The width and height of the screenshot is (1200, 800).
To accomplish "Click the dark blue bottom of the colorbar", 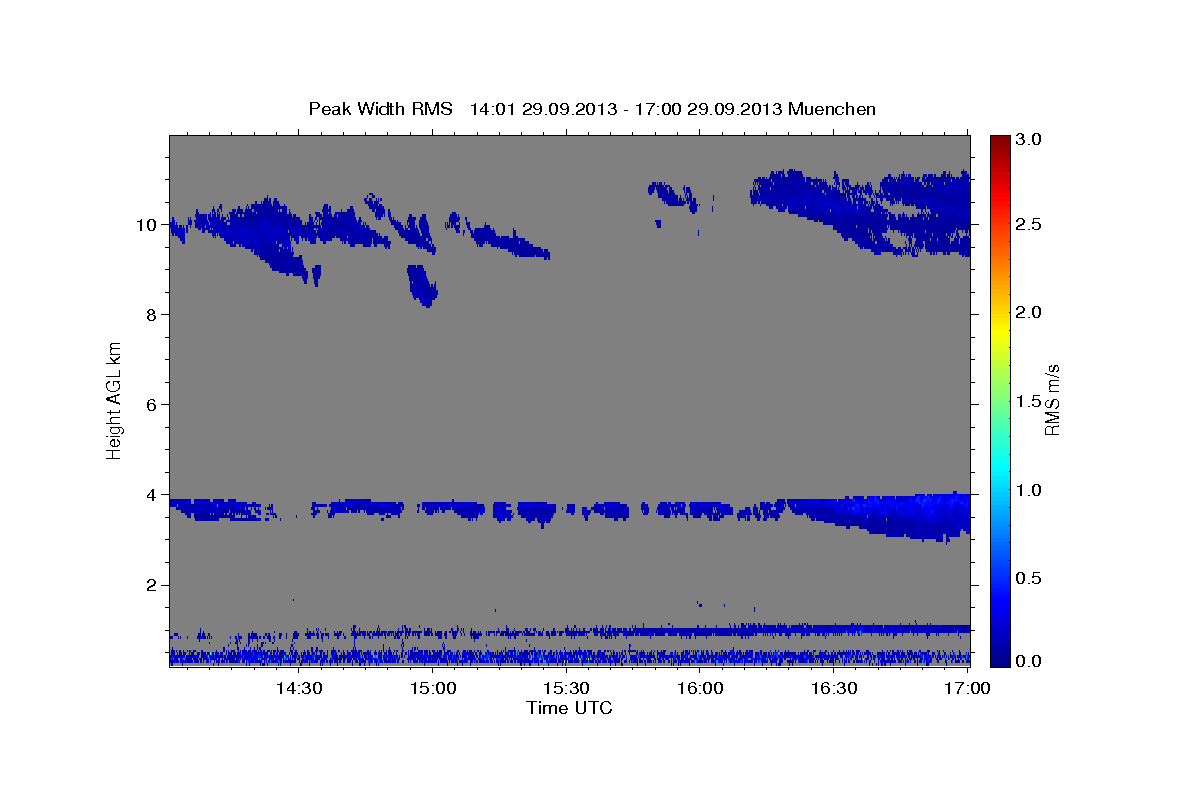I will point(1000,658).
